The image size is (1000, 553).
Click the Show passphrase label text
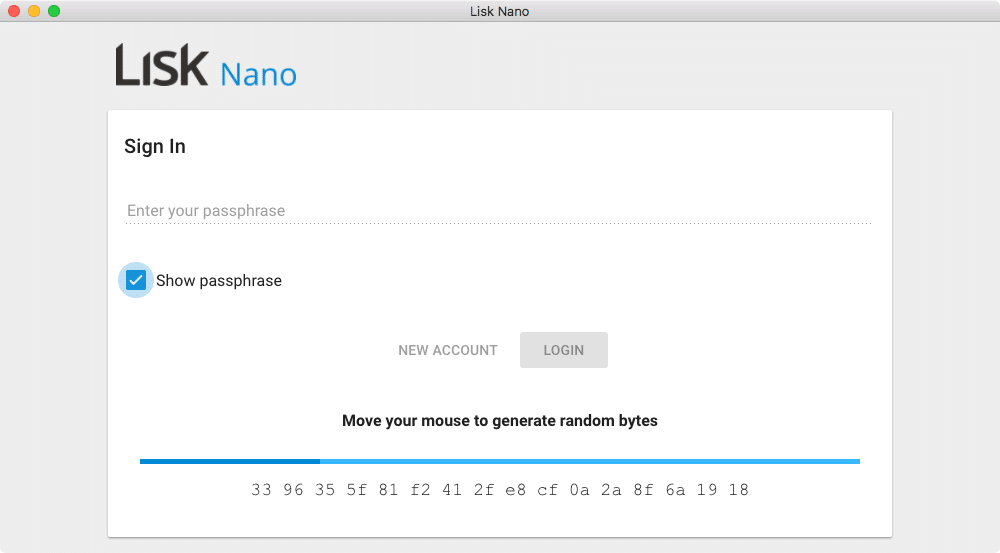coord(219,281)
